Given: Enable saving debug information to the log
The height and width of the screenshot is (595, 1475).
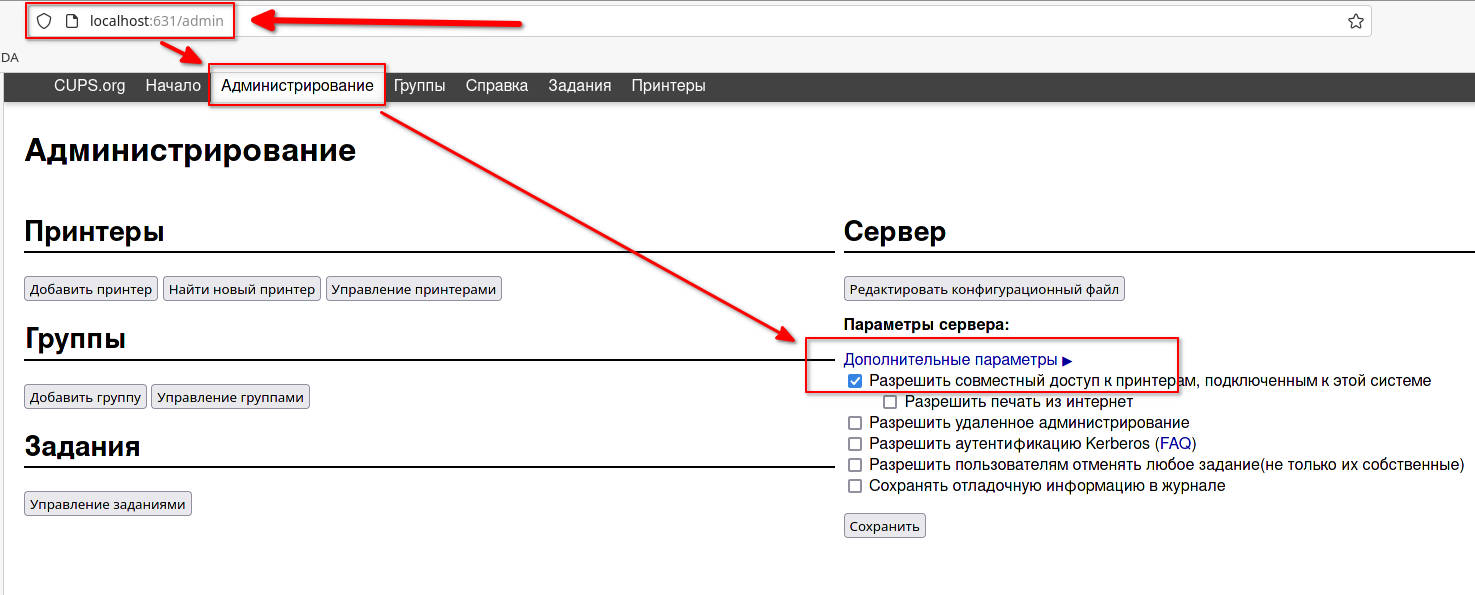Looking at the screenshot, I should pos(855,485).
